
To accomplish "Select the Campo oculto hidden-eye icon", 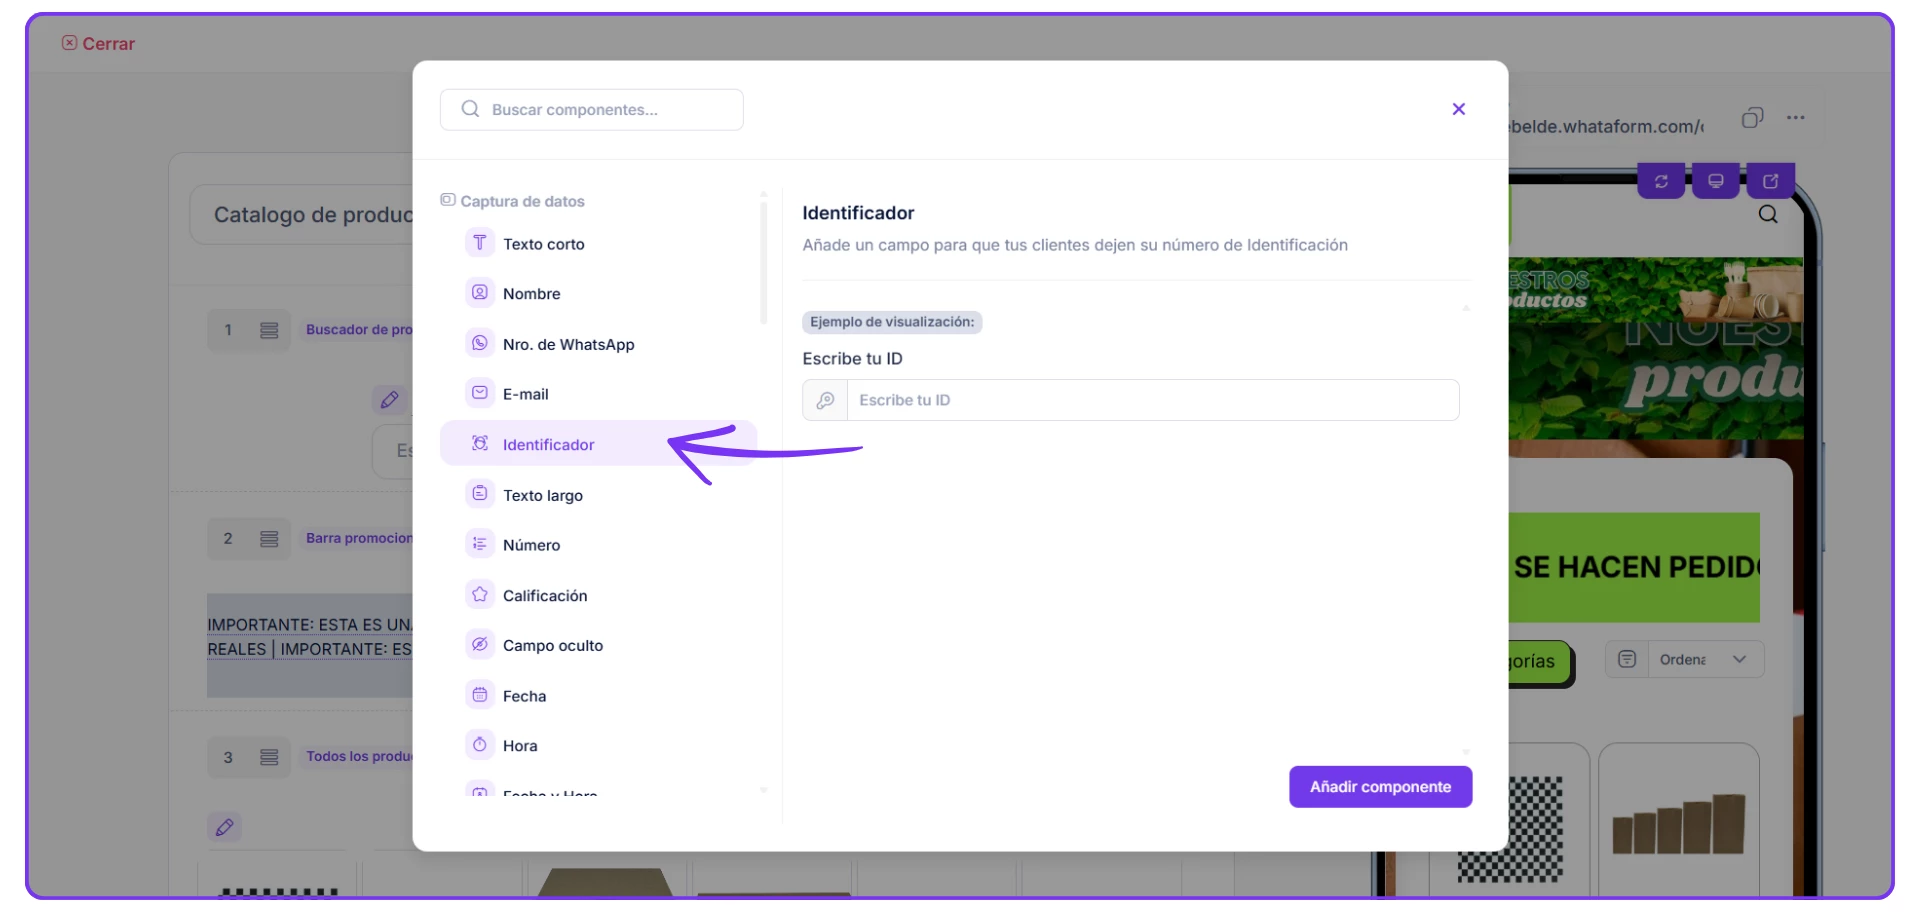I will 480,645.
